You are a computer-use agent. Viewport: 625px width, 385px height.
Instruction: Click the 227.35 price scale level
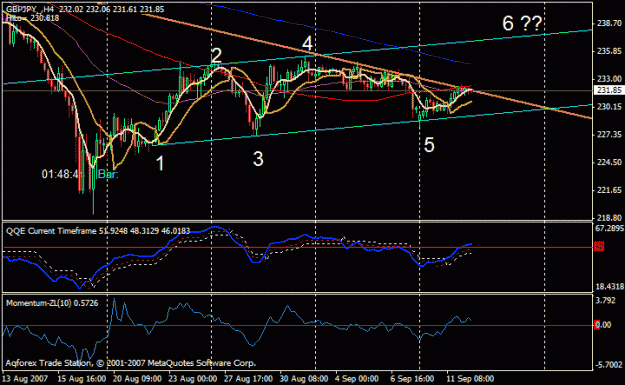tap(609, 135)
